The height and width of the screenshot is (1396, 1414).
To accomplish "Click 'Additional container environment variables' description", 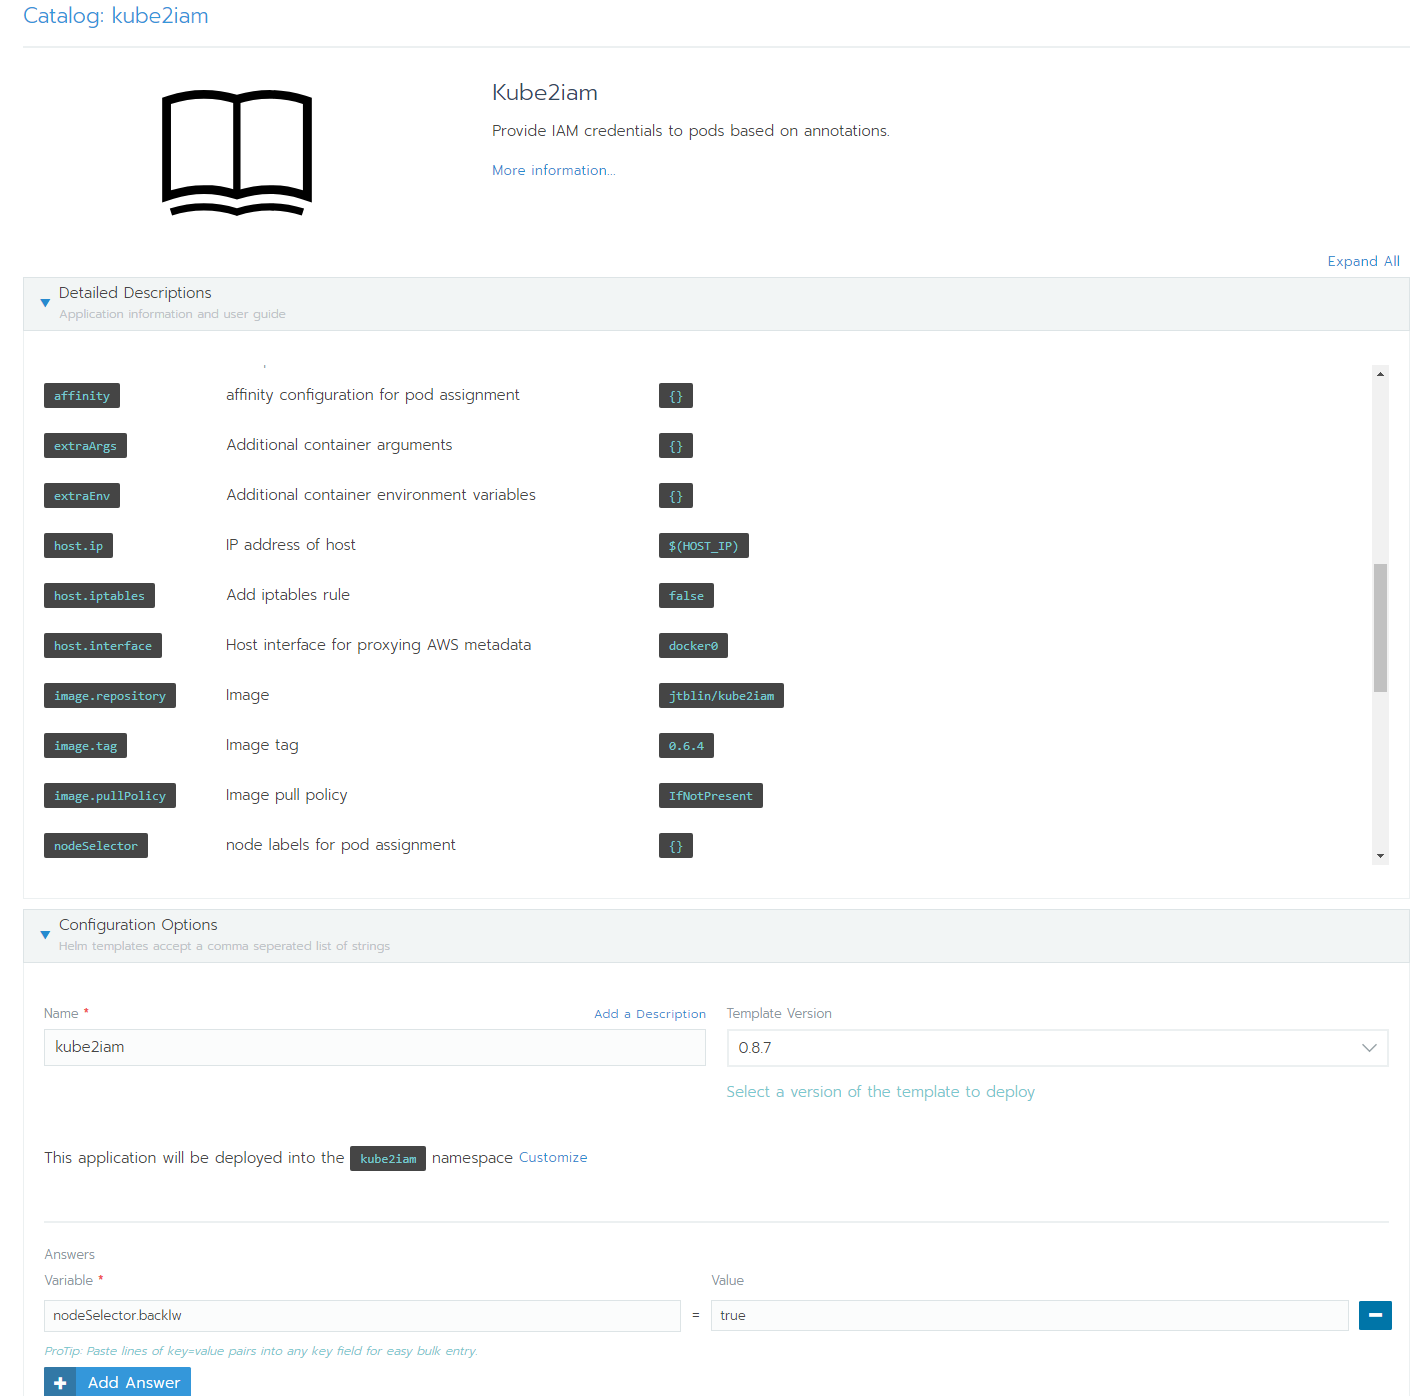I will point(381,495).
